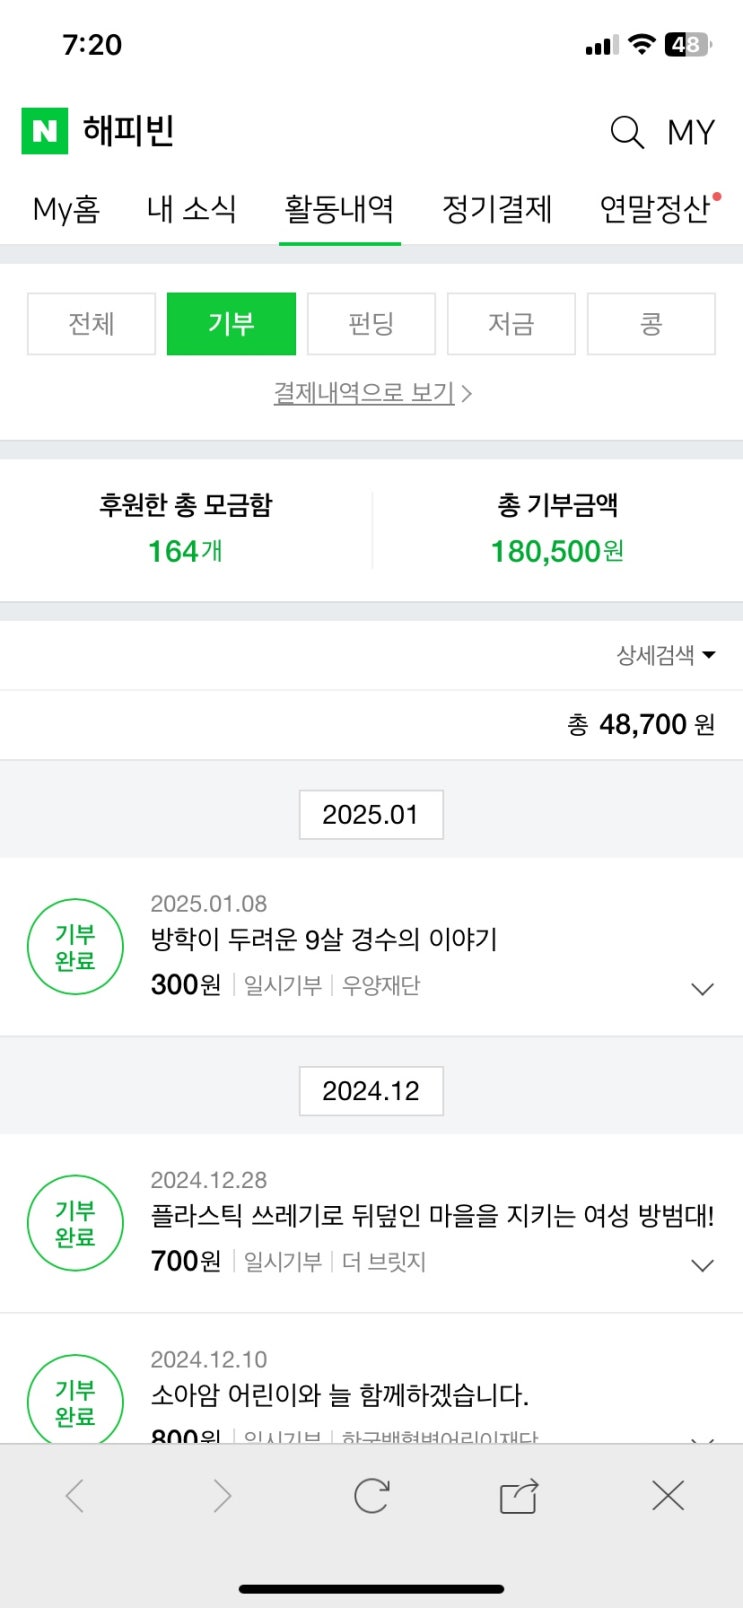Image resolution: width=743 pixels, height=1608 pixels.
Task: Switch filter to 펀딩
Action: click(x=371, y=324)
